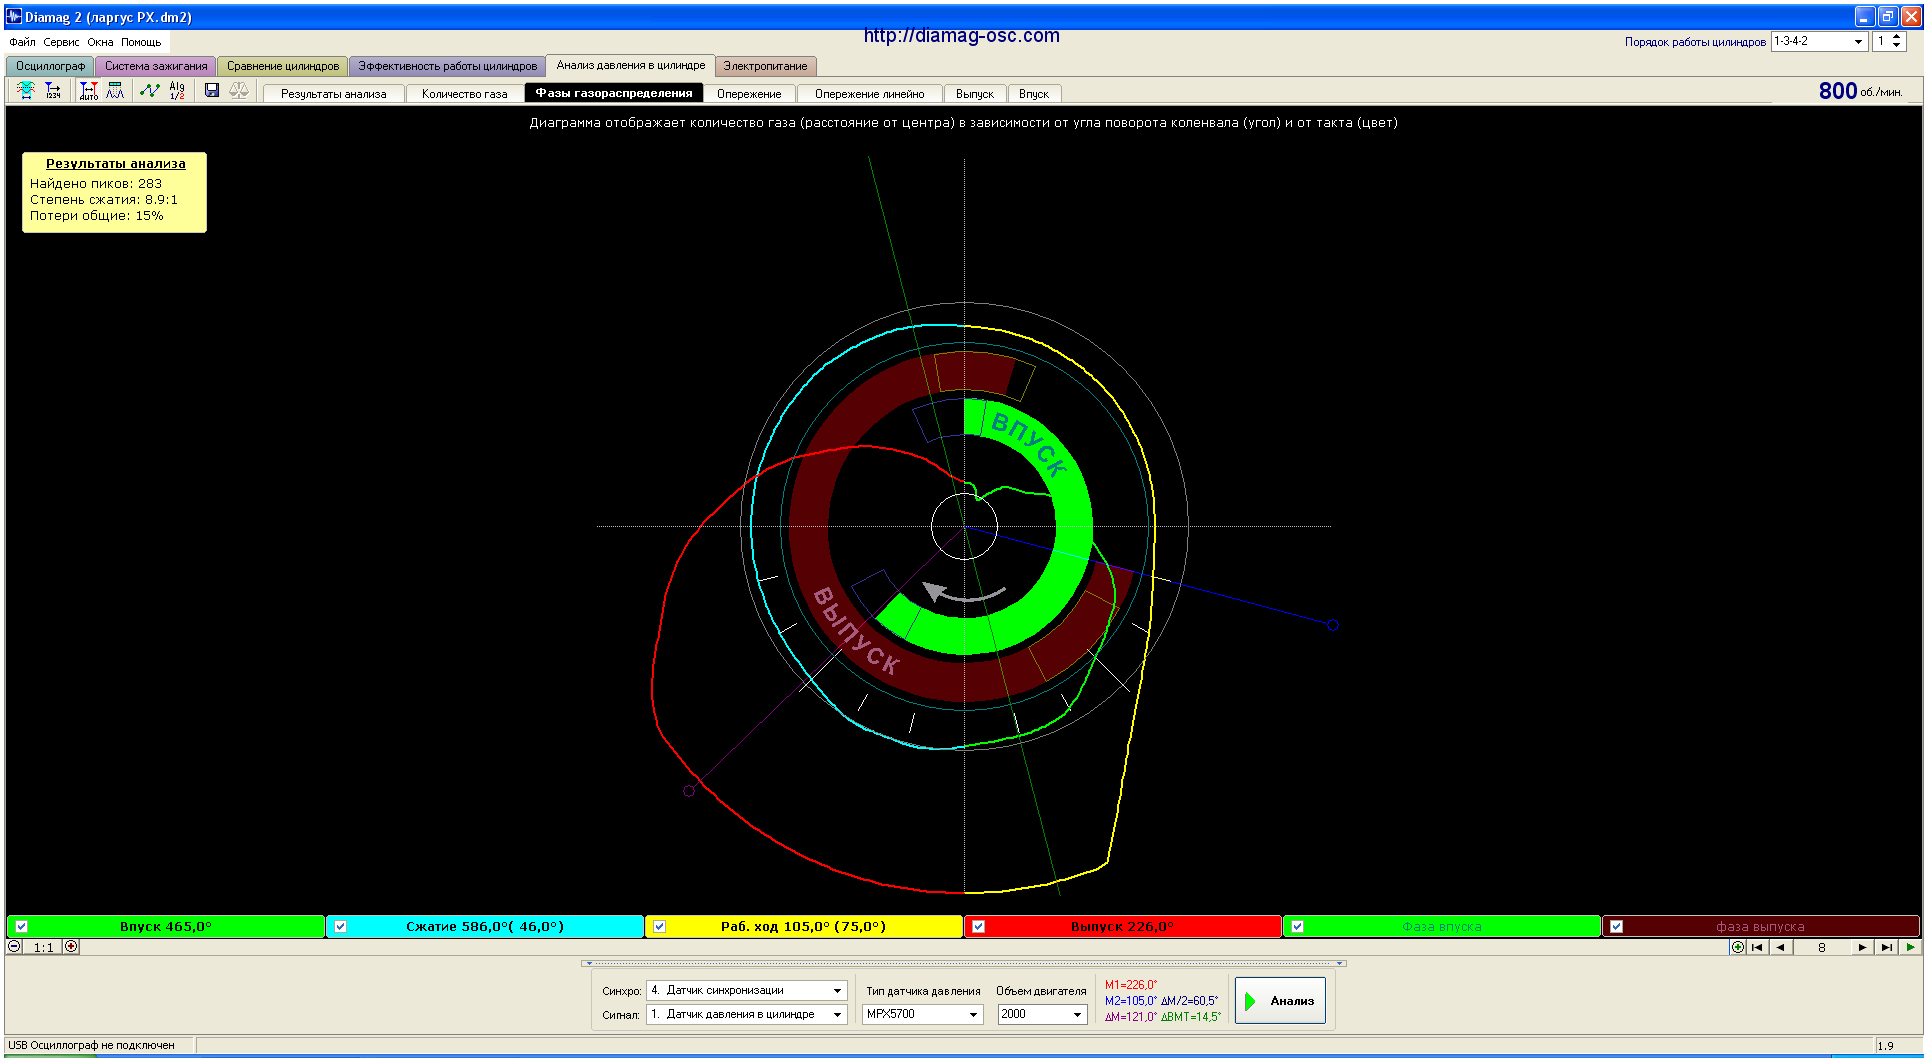This screenshot has width=1928, height=1058.
Task: Increase the cylinder number stepper
Action: pyautogui.click(x=1897, y=37)
